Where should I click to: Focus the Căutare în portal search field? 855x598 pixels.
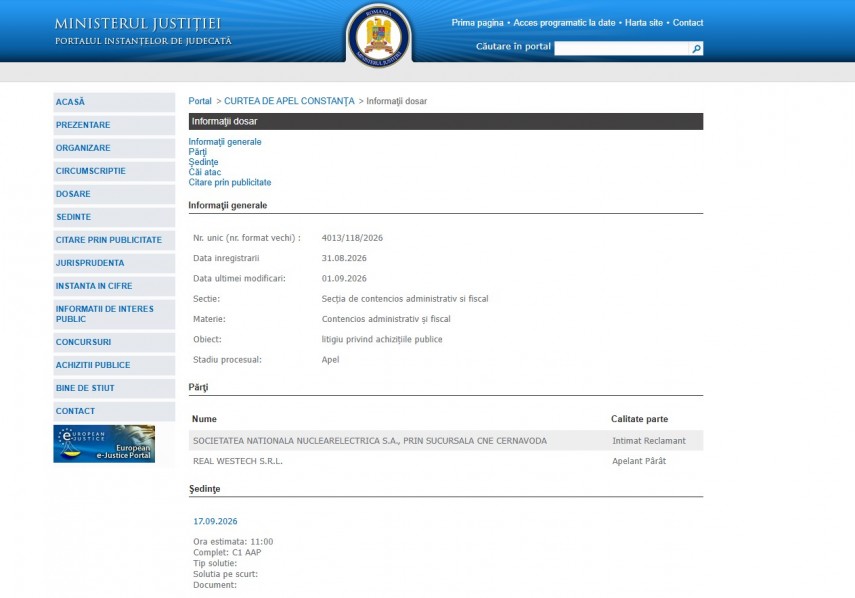[x=622, y=49]
